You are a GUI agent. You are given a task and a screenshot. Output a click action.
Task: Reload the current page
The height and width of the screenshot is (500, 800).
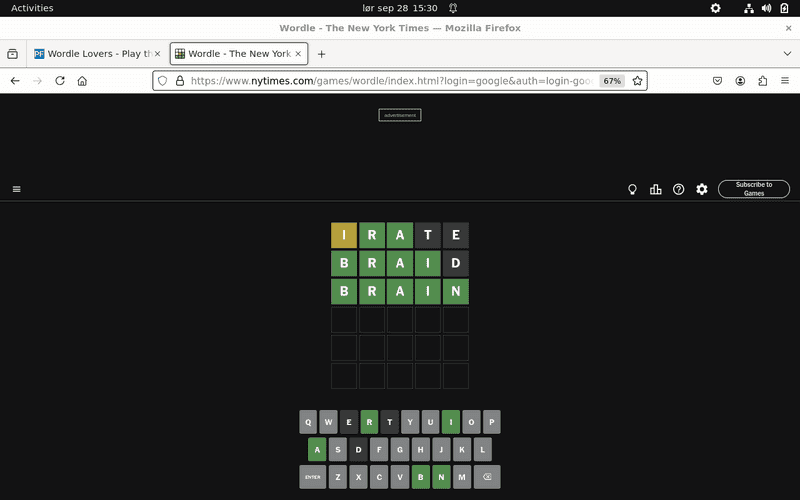[60, 81]
